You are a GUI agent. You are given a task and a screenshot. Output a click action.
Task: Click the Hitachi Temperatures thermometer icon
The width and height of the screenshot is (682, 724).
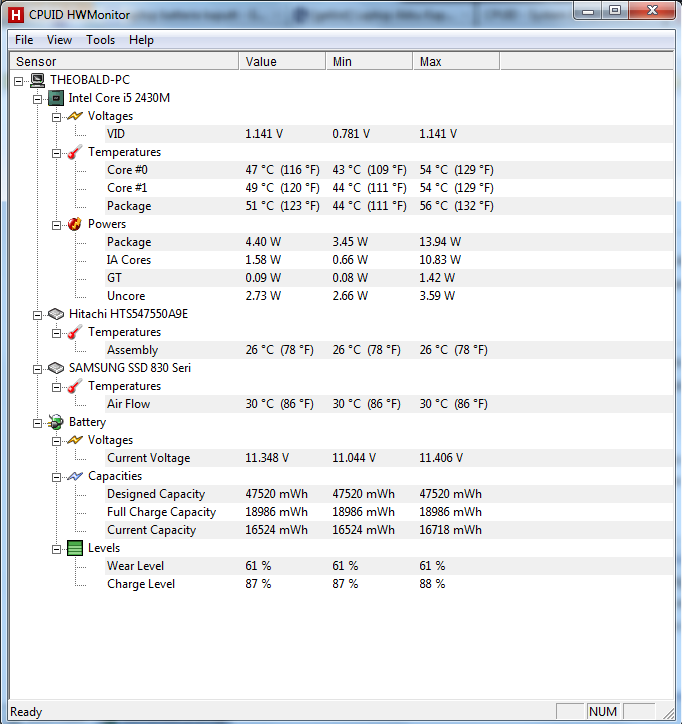[x=74, y=332]
